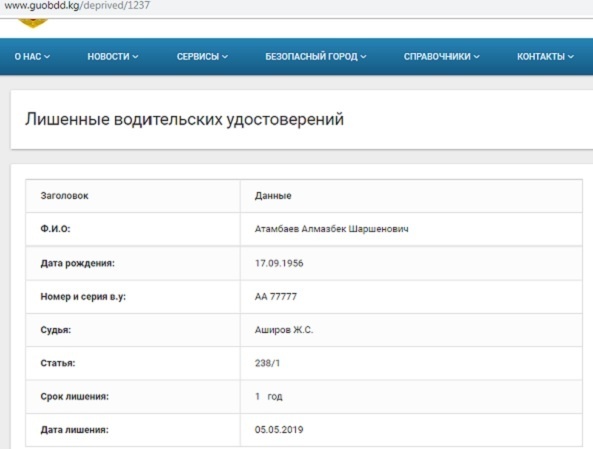Click the Данные column header
593x449 pixels.
pos(273,196)
